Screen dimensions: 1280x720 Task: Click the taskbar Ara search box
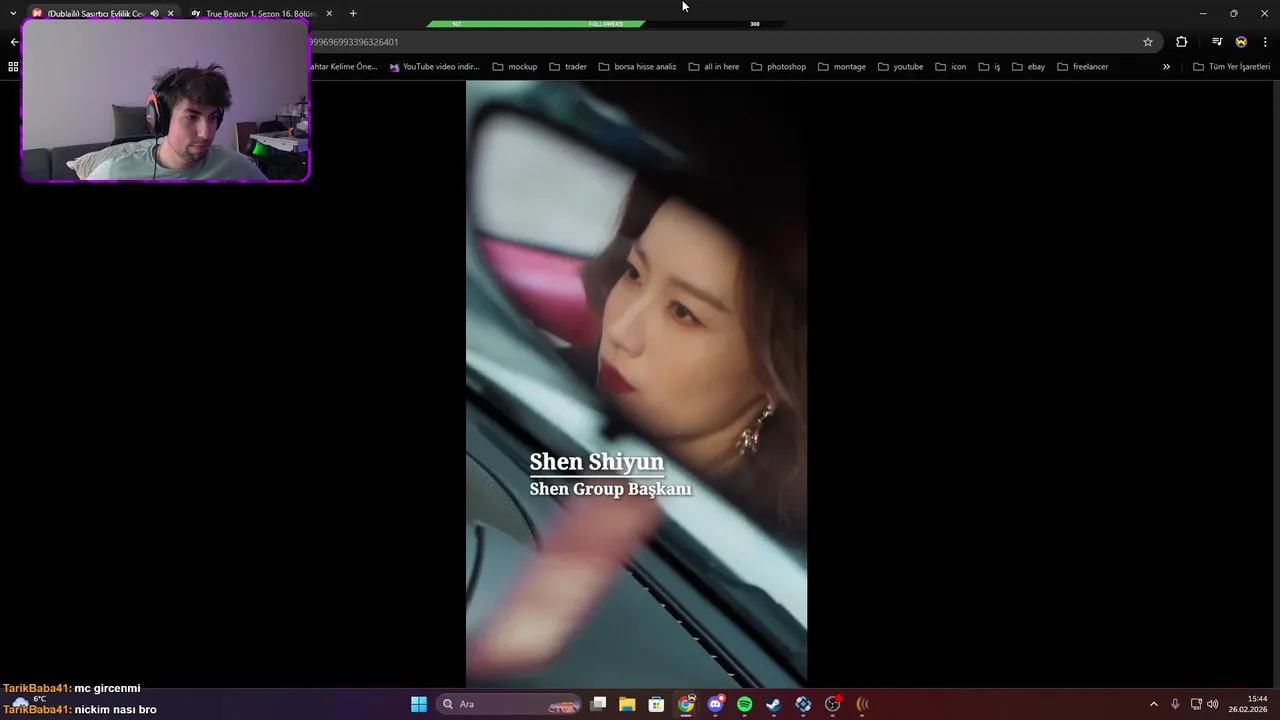(510, 704)
